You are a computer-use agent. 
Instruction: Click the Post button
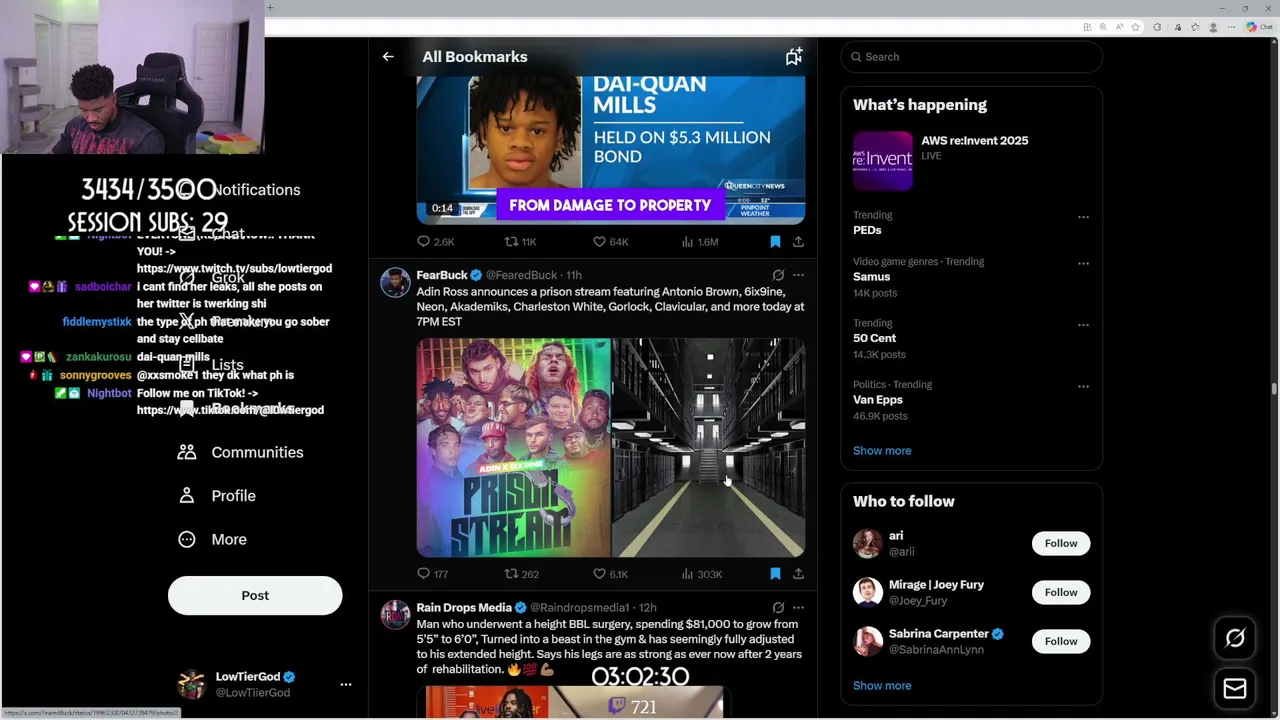point(255,596)
